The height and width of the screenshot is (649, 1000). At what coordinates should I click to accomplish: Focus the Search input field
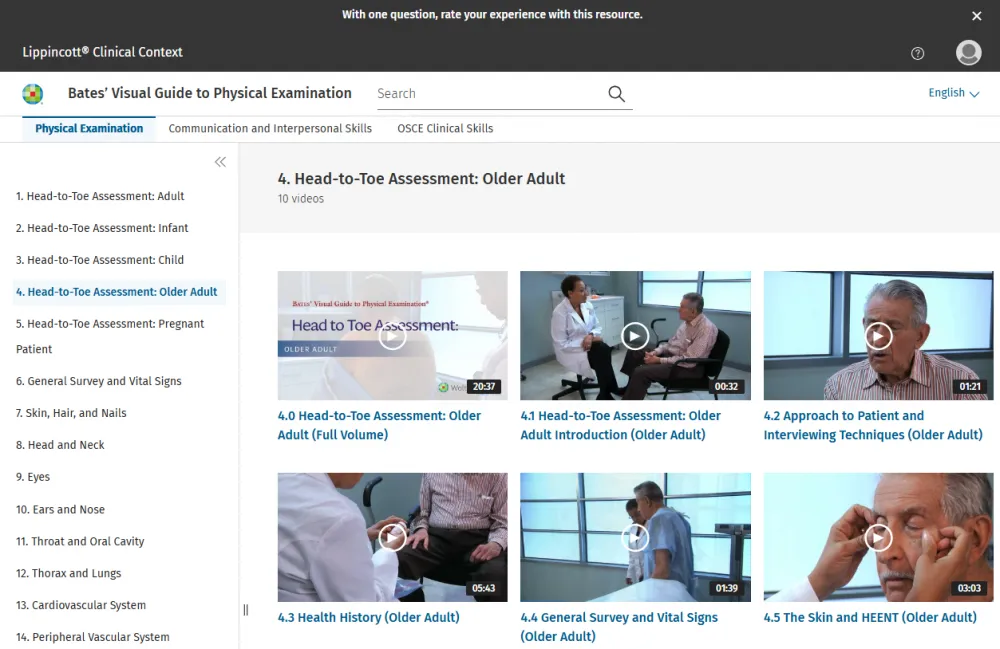[488, 94]
